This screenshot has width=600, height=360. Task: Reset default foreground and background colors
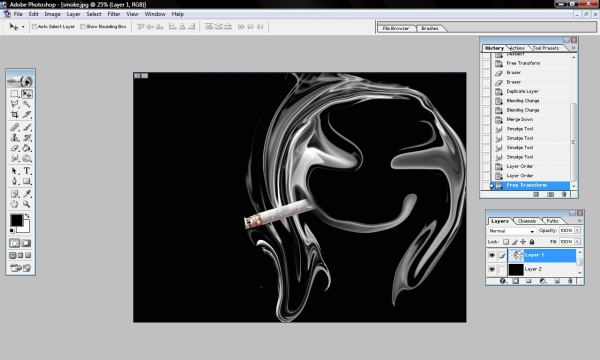[12, 231]
